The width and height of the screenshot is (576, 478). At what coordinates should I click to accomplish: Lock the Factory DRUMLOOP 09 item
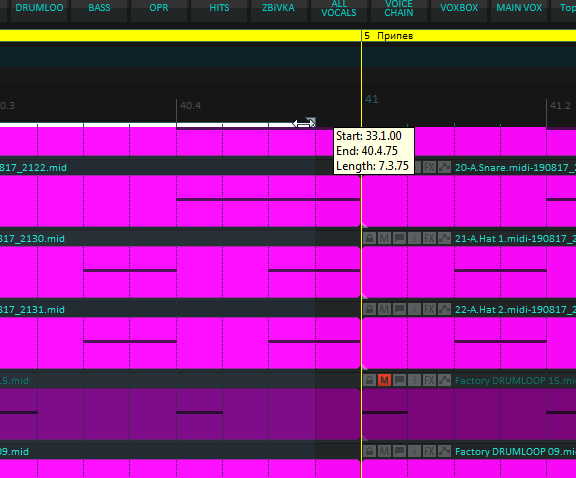[369, 451]
